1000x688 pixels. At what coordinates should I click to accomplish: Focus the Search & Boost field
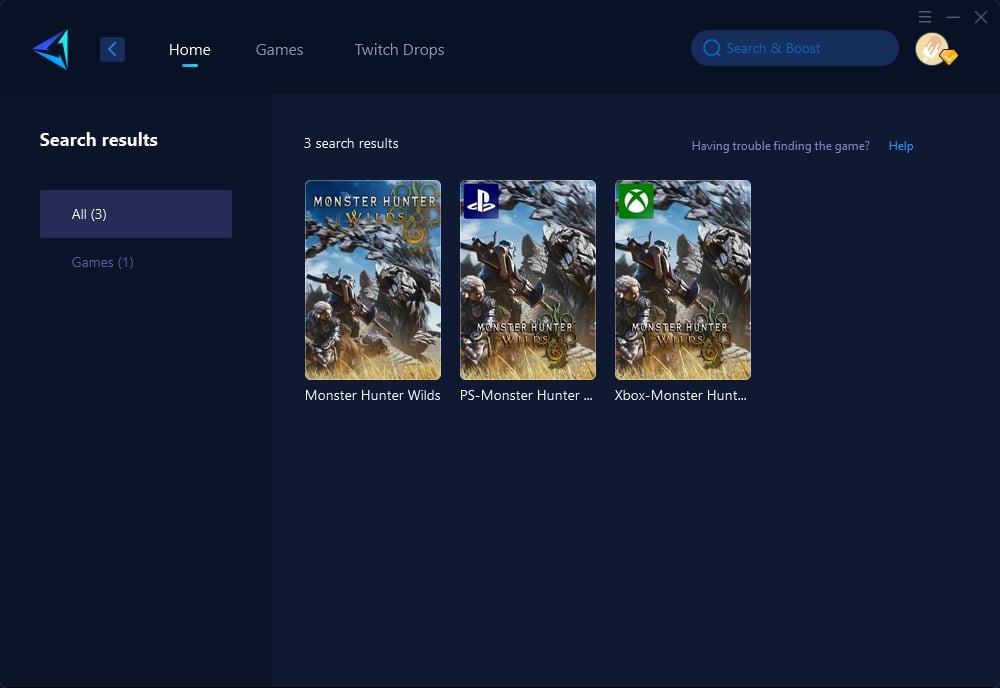[795, 48]
